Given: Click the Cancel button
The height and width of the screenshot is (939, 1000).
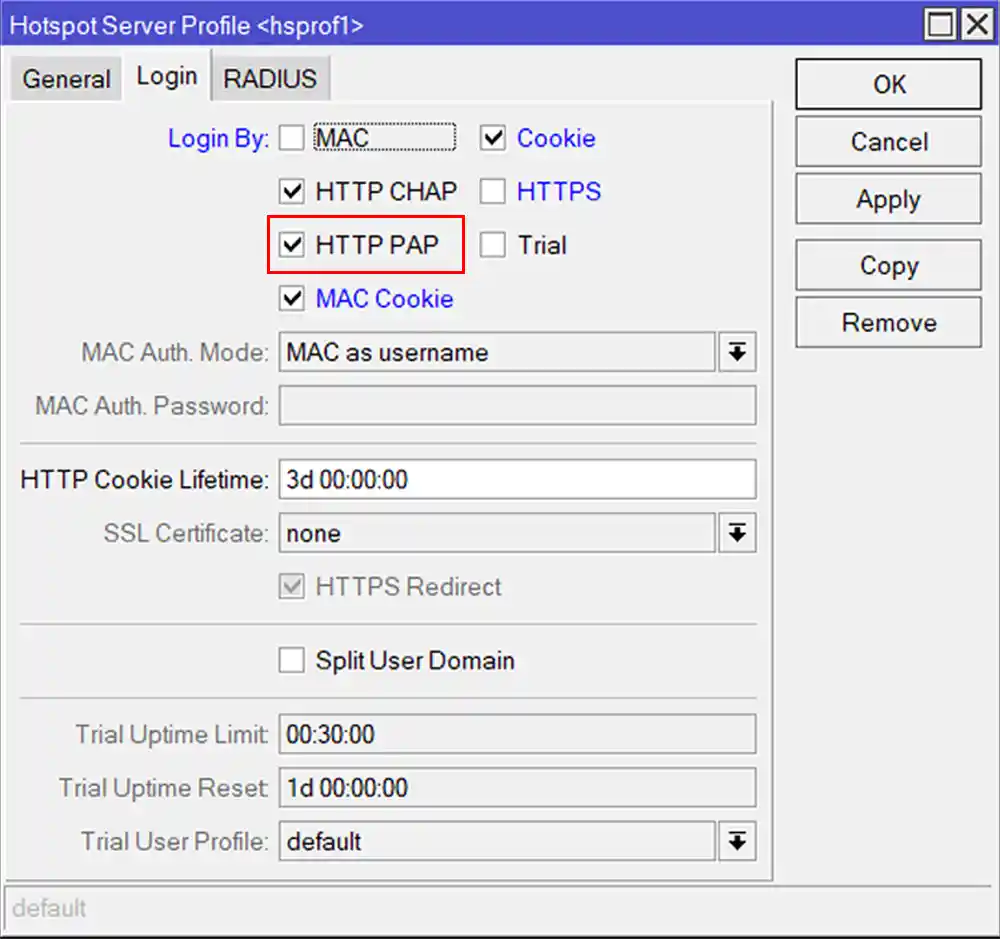Looking at the screenshot, I should click(x=888, y=142).
